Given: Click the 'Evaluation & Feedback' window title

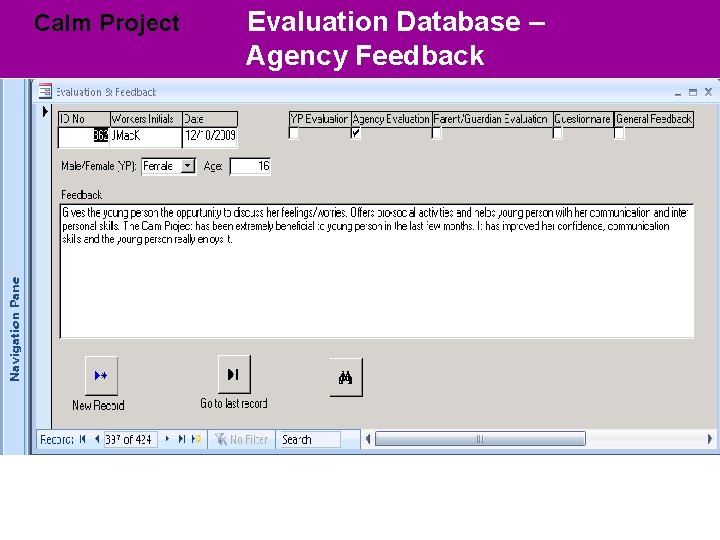Looking at the screenshot, I should coord(106,92).
